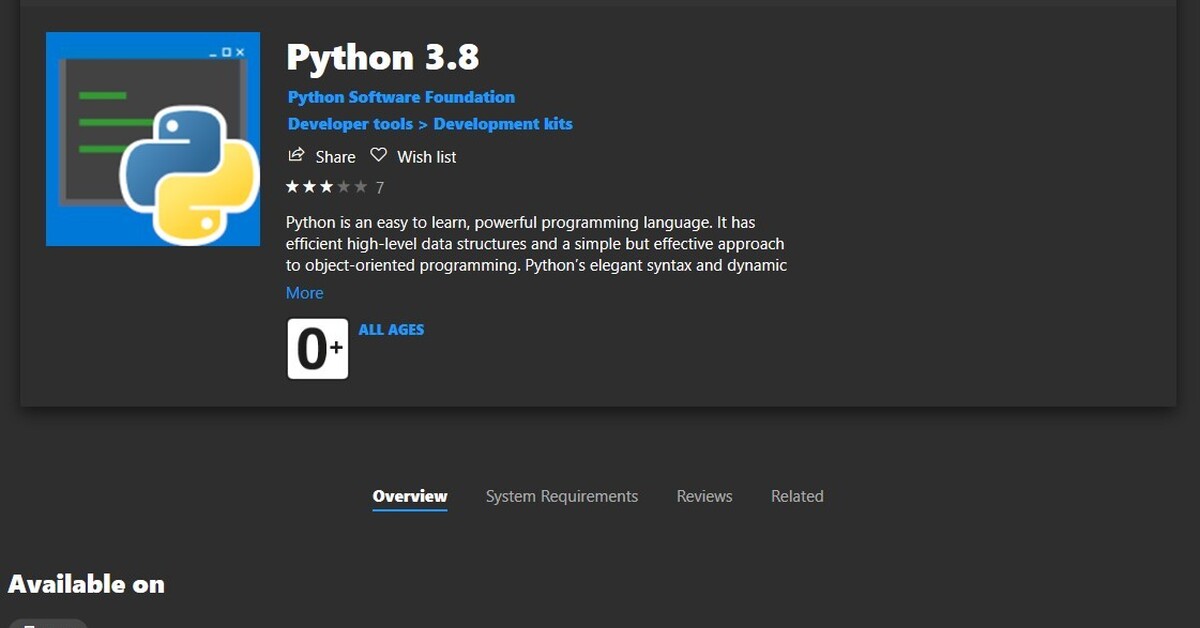Click the Python description paragraph text

pyautogui.click(x=535, y=243)
